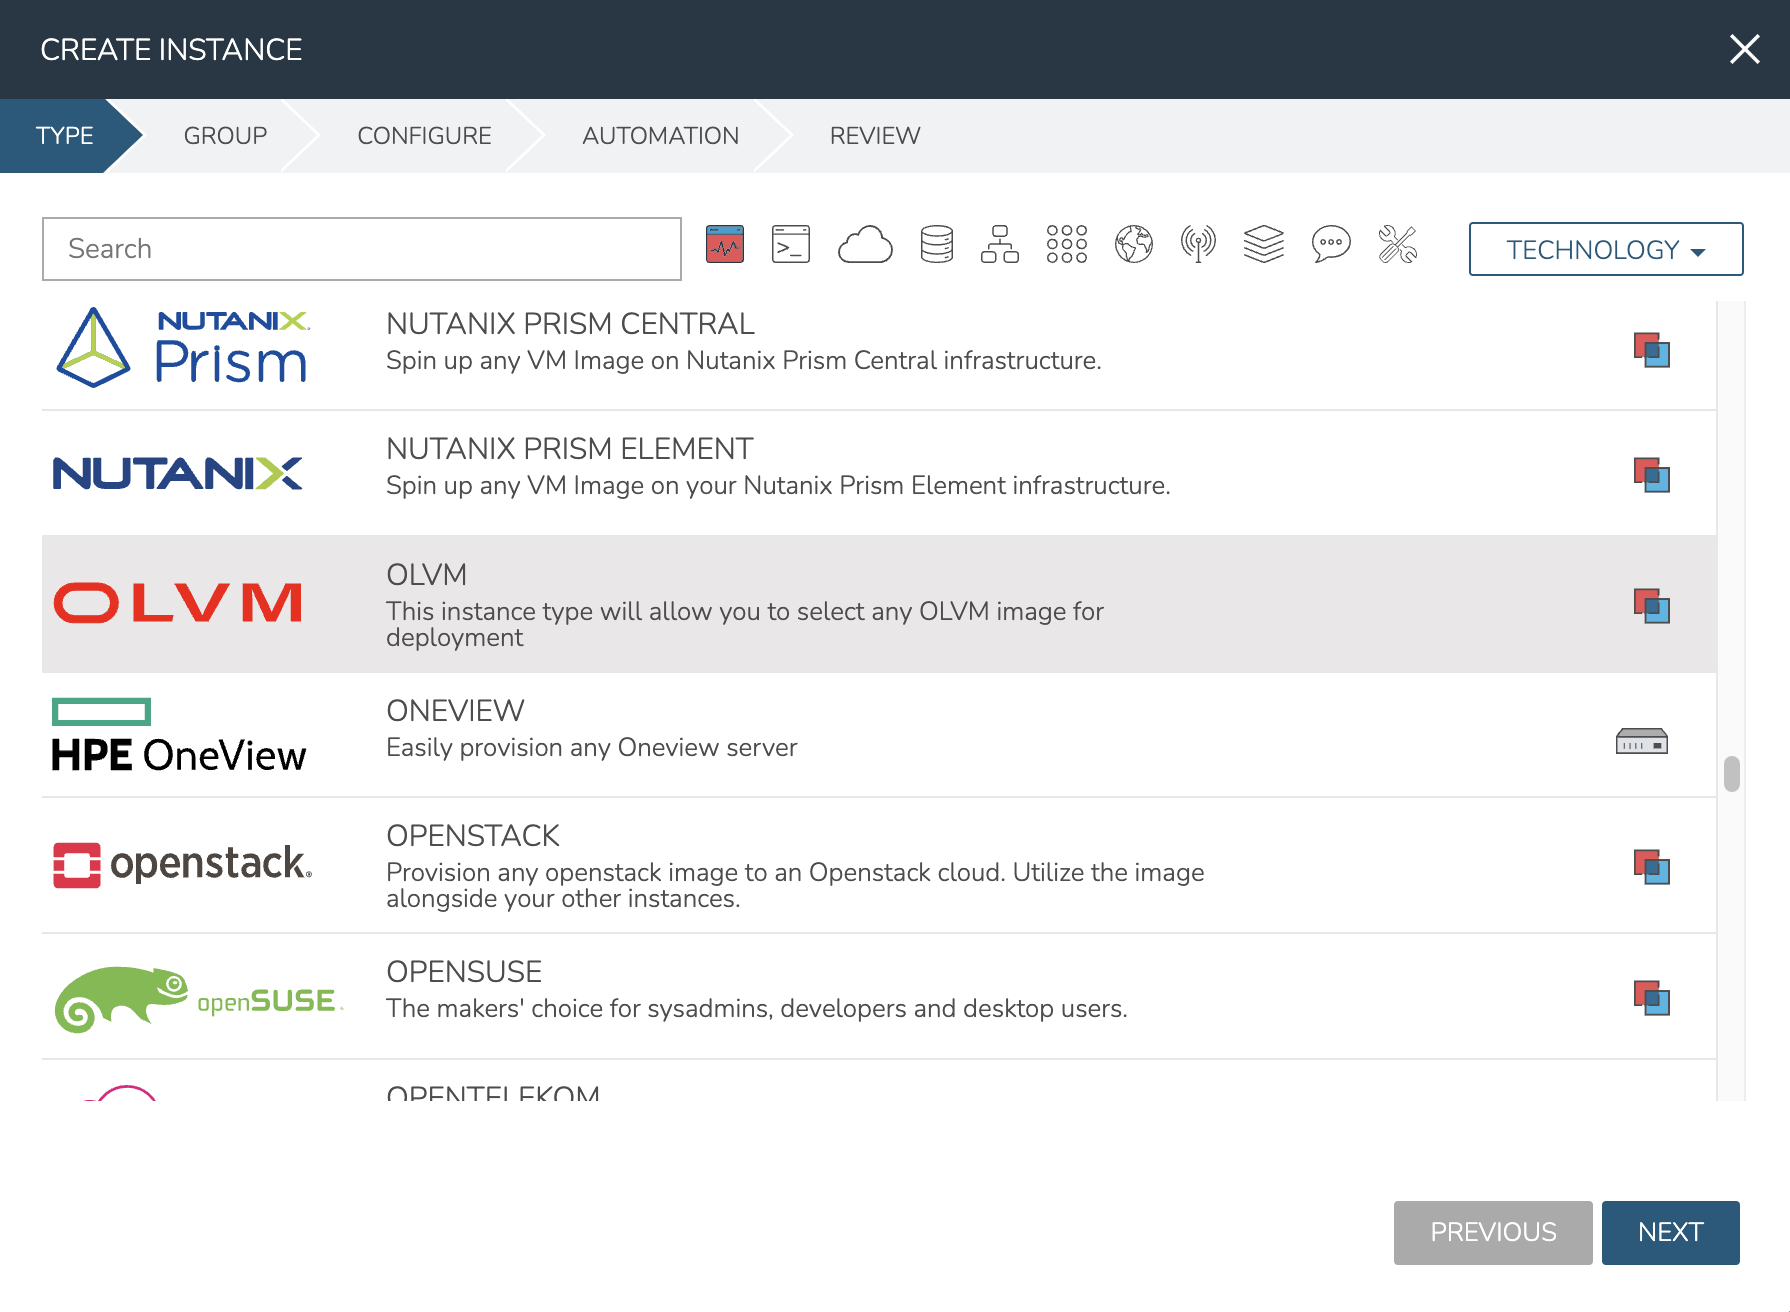Click the stacked layers category icon
Image resolution: width=1790 pixels, height=1312 pixels.
pyautogui.click(x=1263, y=245)
